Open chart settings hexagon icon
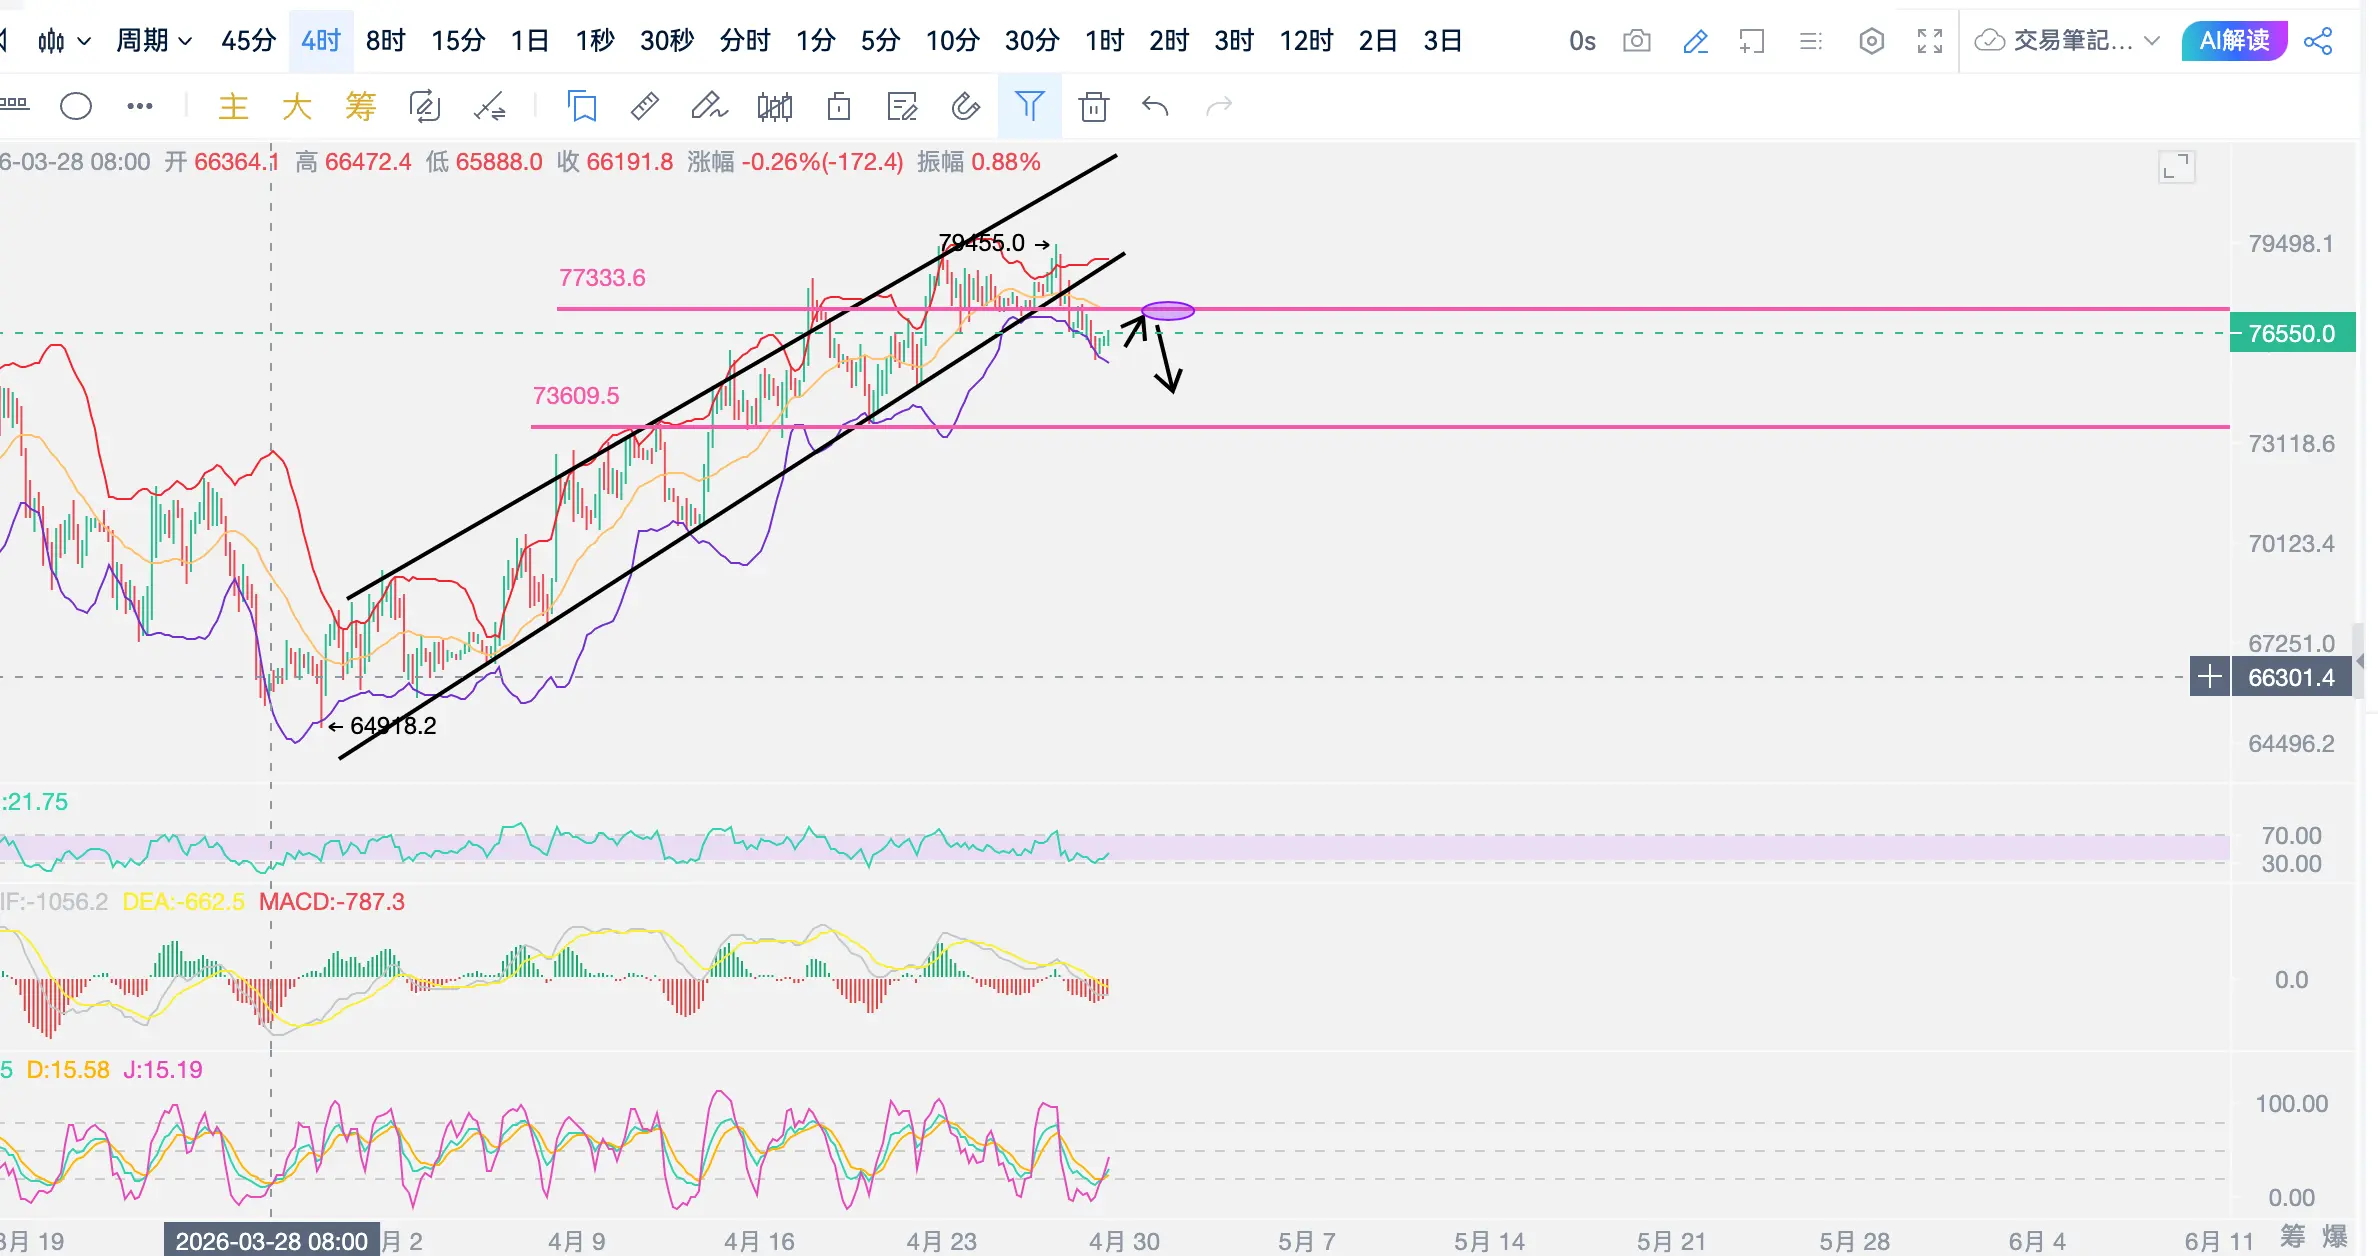 1871,41
